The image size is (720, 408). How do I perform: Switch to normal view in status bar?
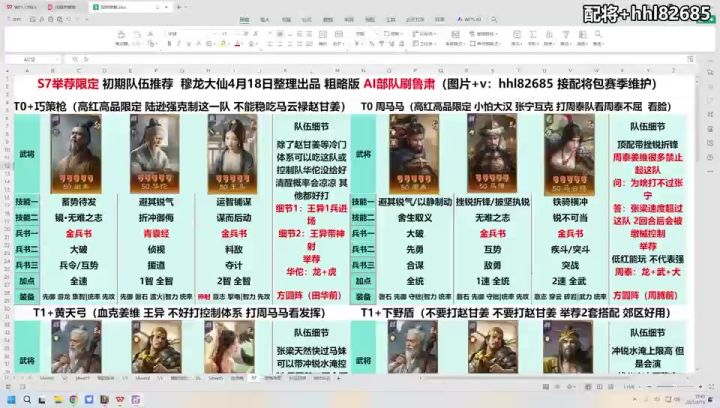click(588, 387)
